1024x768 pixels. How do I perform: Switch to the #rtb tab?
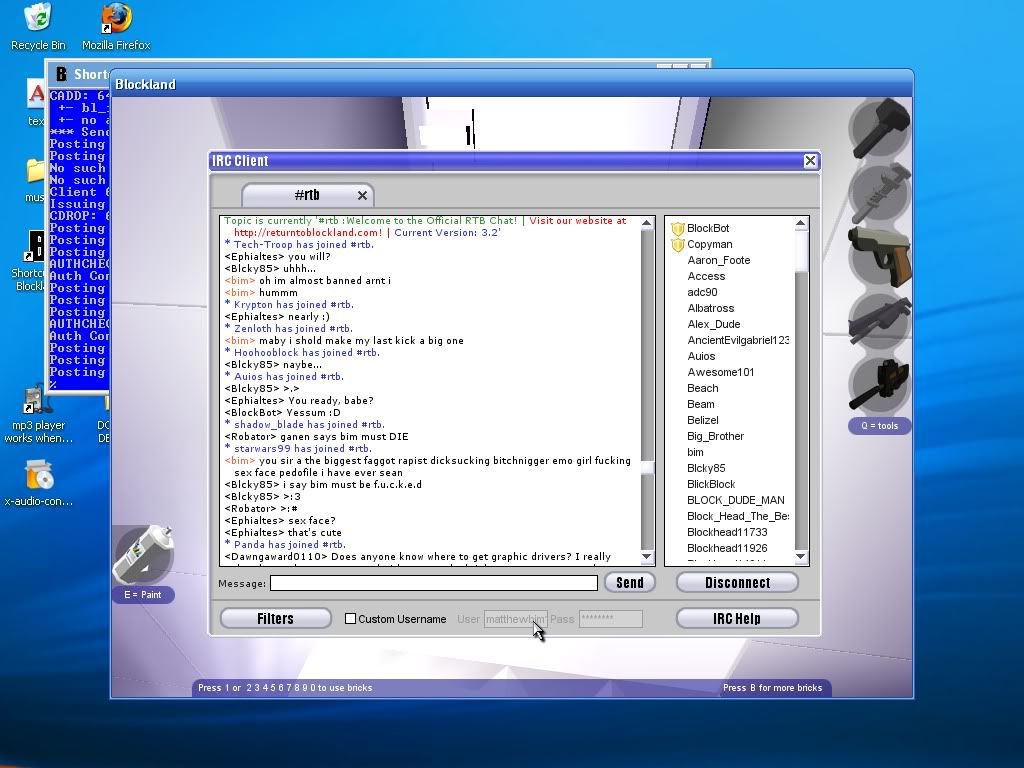tap(307, 195)
